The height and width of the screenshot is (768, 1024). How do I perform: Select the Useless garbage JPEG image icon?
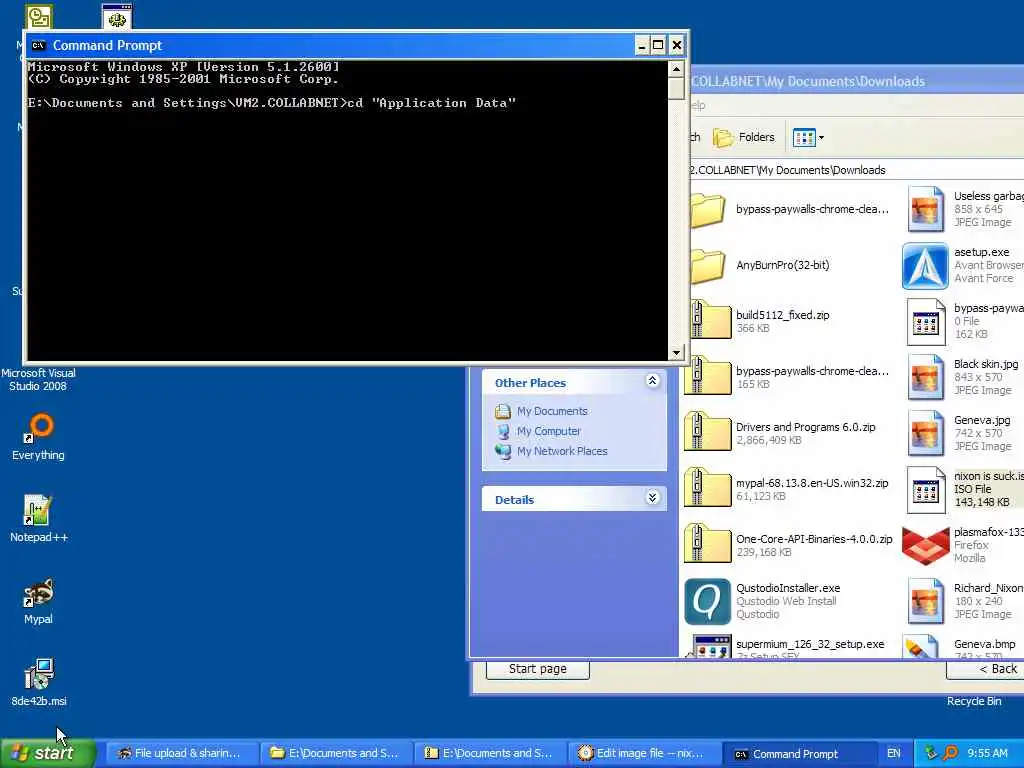pyautogui.click(x=925, y=209)
